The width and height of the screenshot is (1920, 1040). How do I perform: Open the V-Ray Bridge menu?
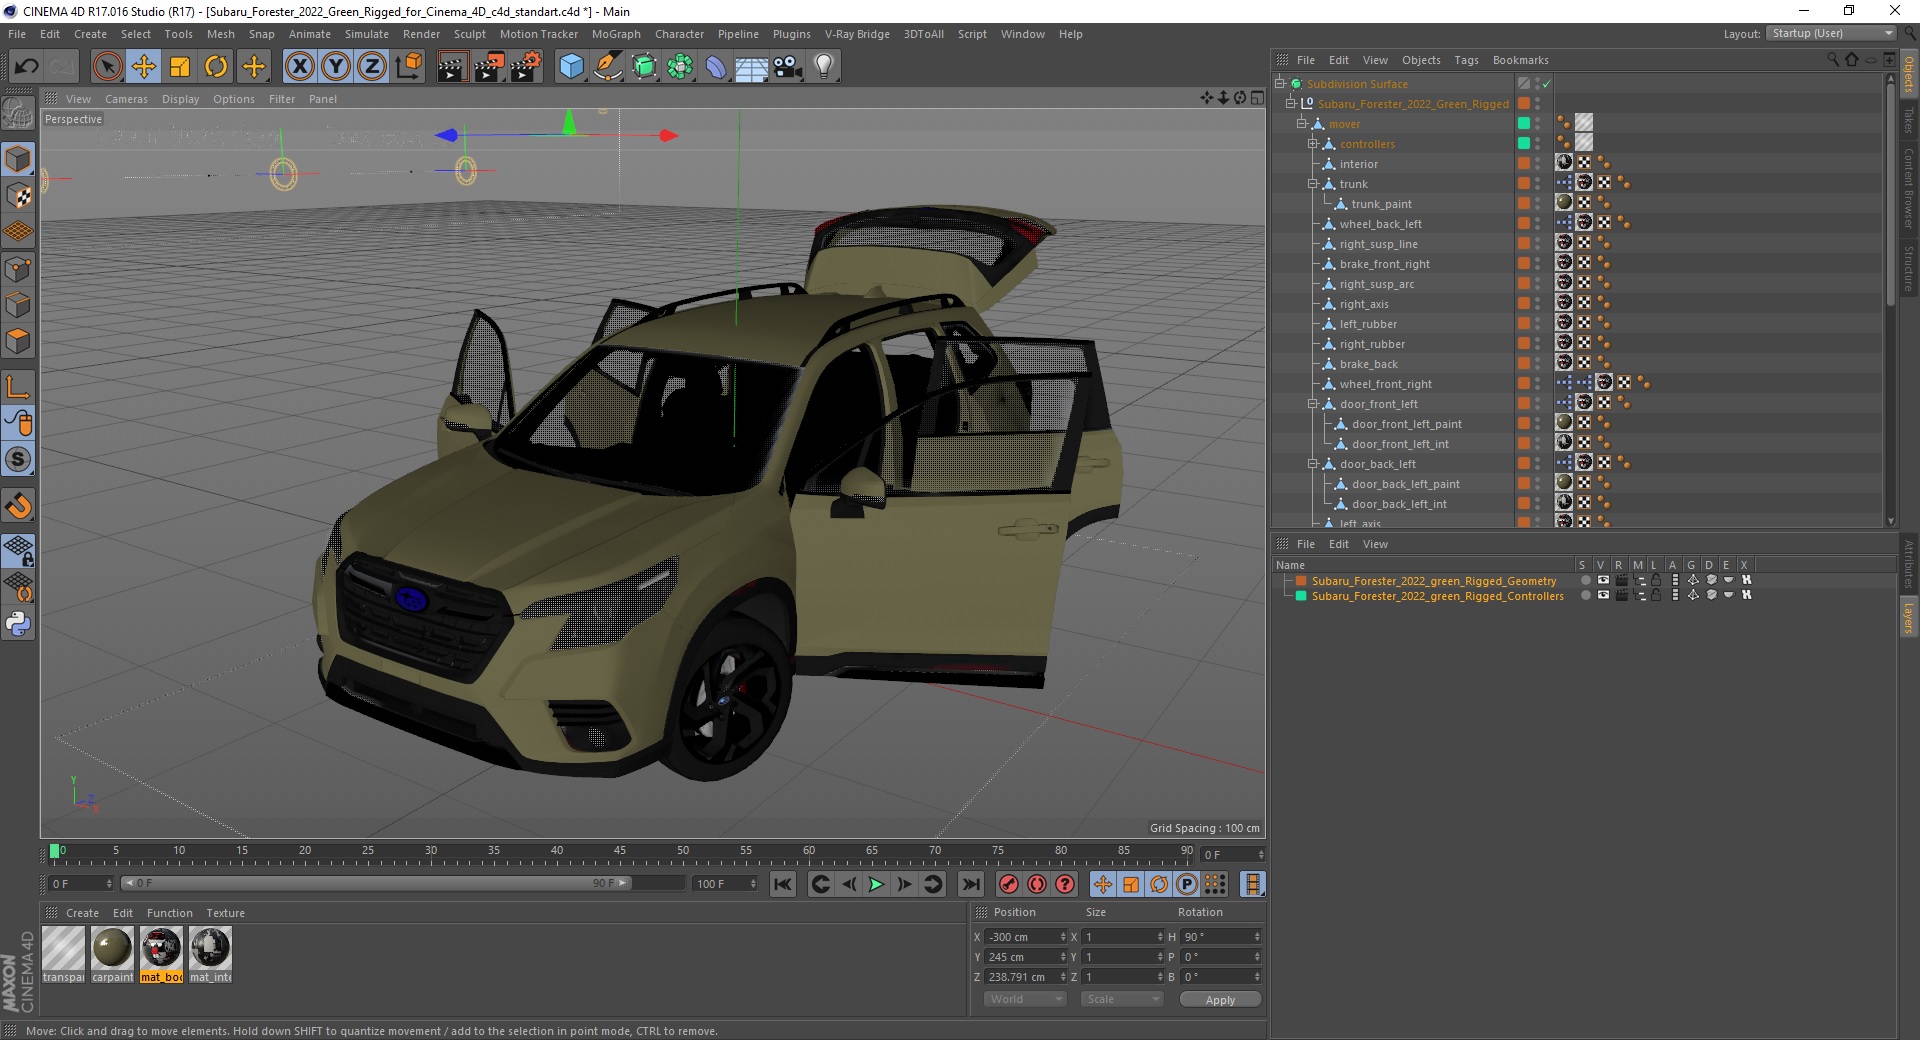point(857,34)
